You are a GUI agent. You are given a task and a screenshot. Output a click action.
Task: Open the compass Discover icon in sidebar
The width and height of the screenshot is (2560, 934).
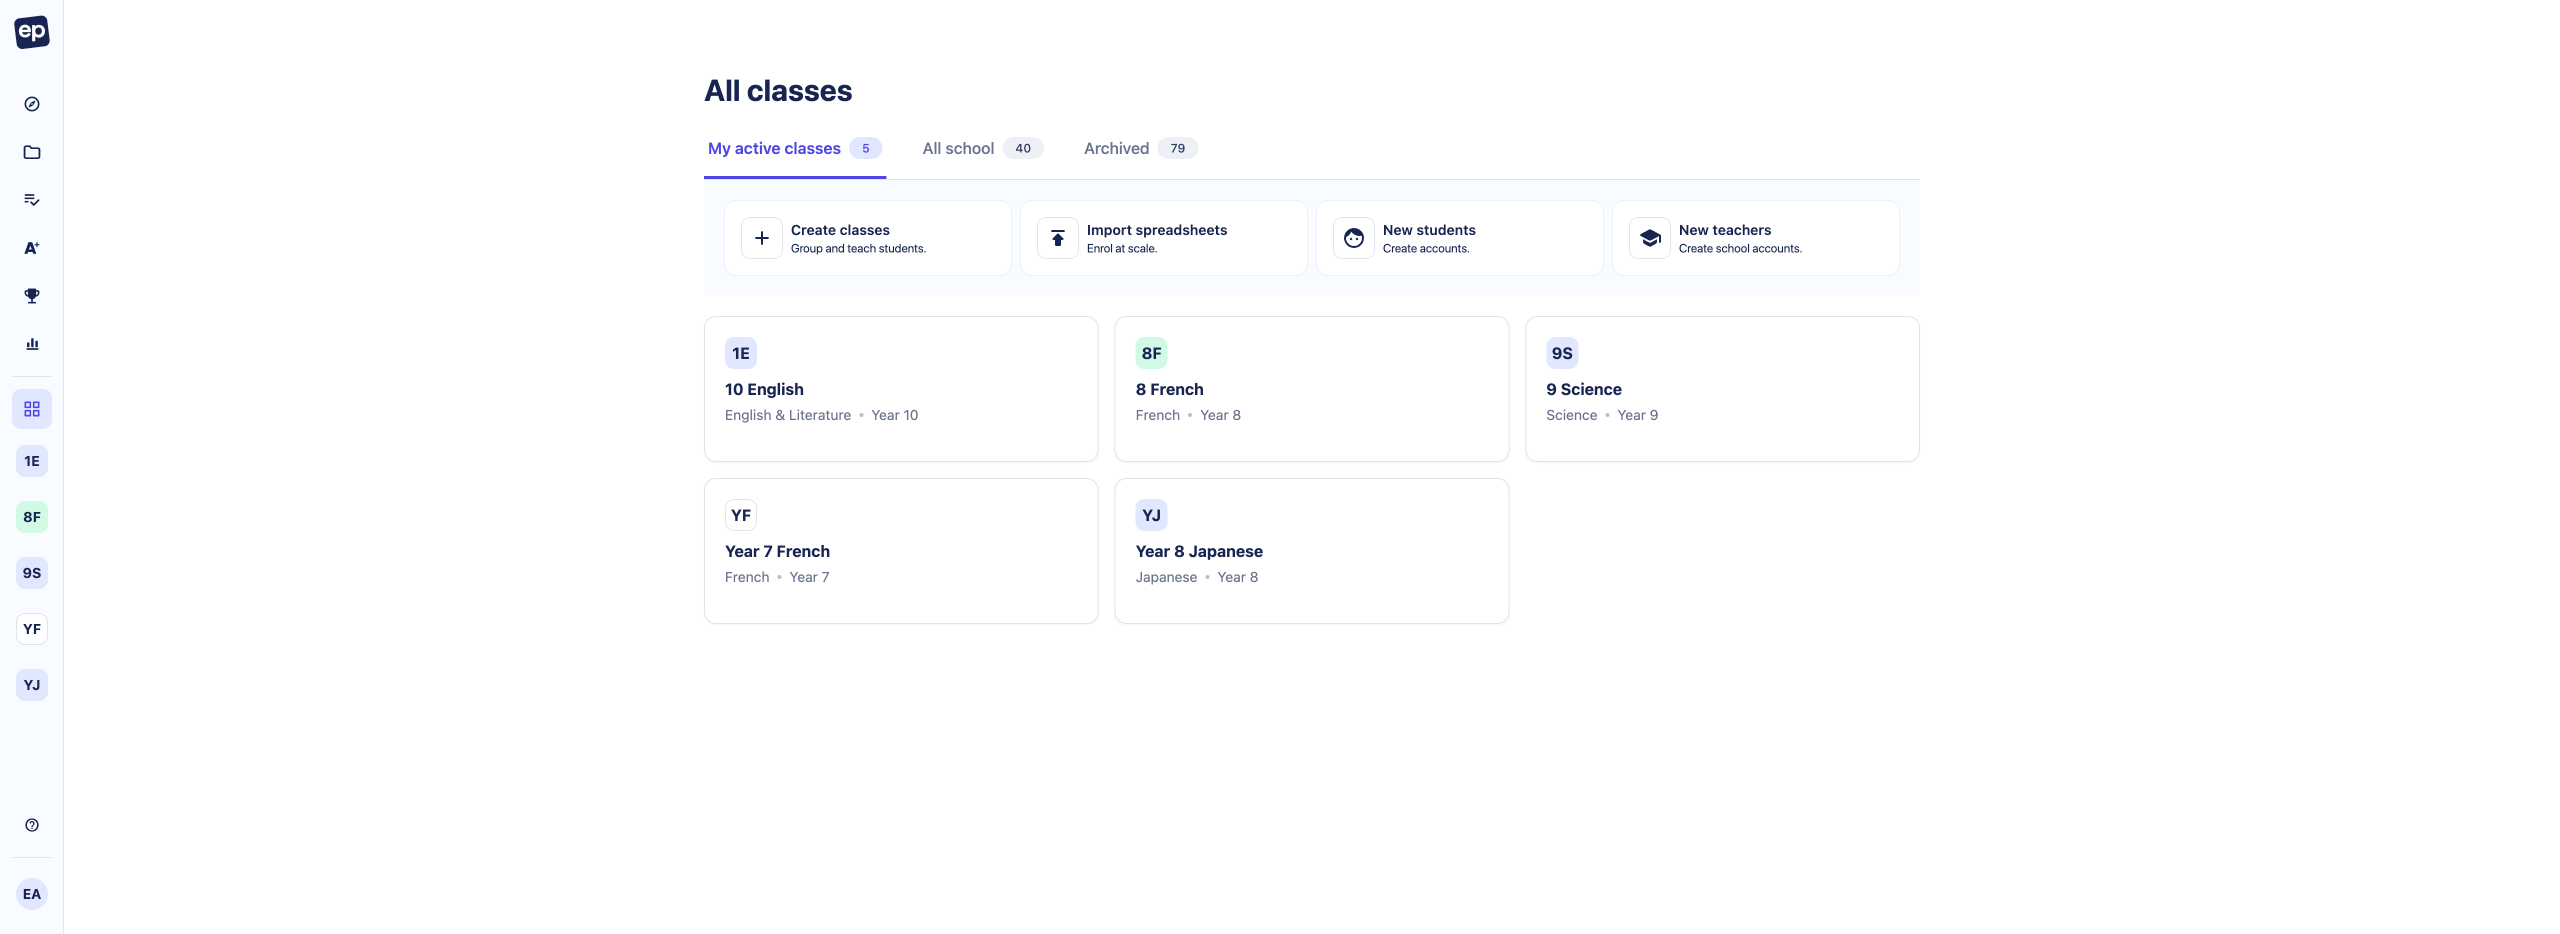[32, 104]
